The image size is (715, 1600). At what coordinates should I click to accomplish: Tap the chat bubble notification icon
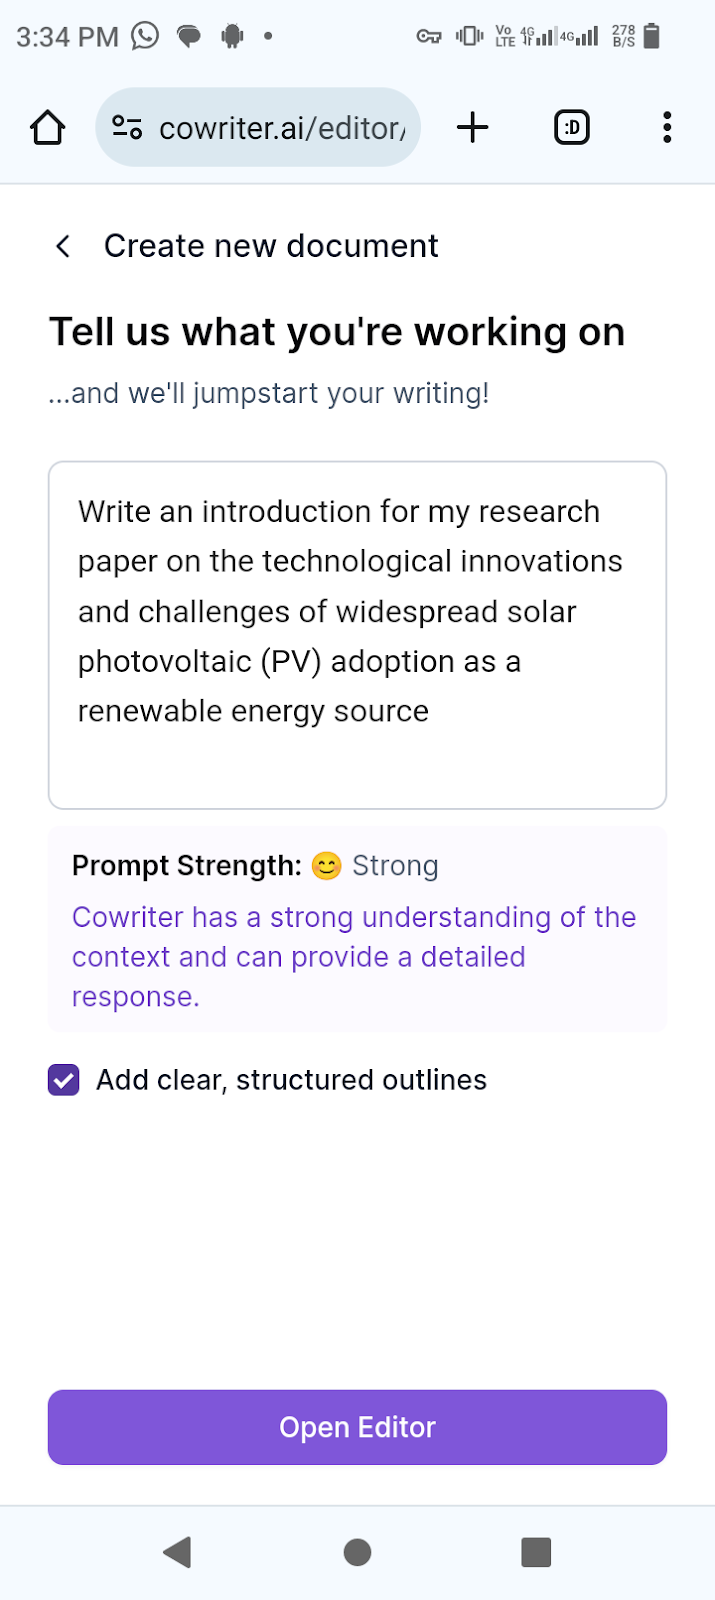[x=188, y=37]
